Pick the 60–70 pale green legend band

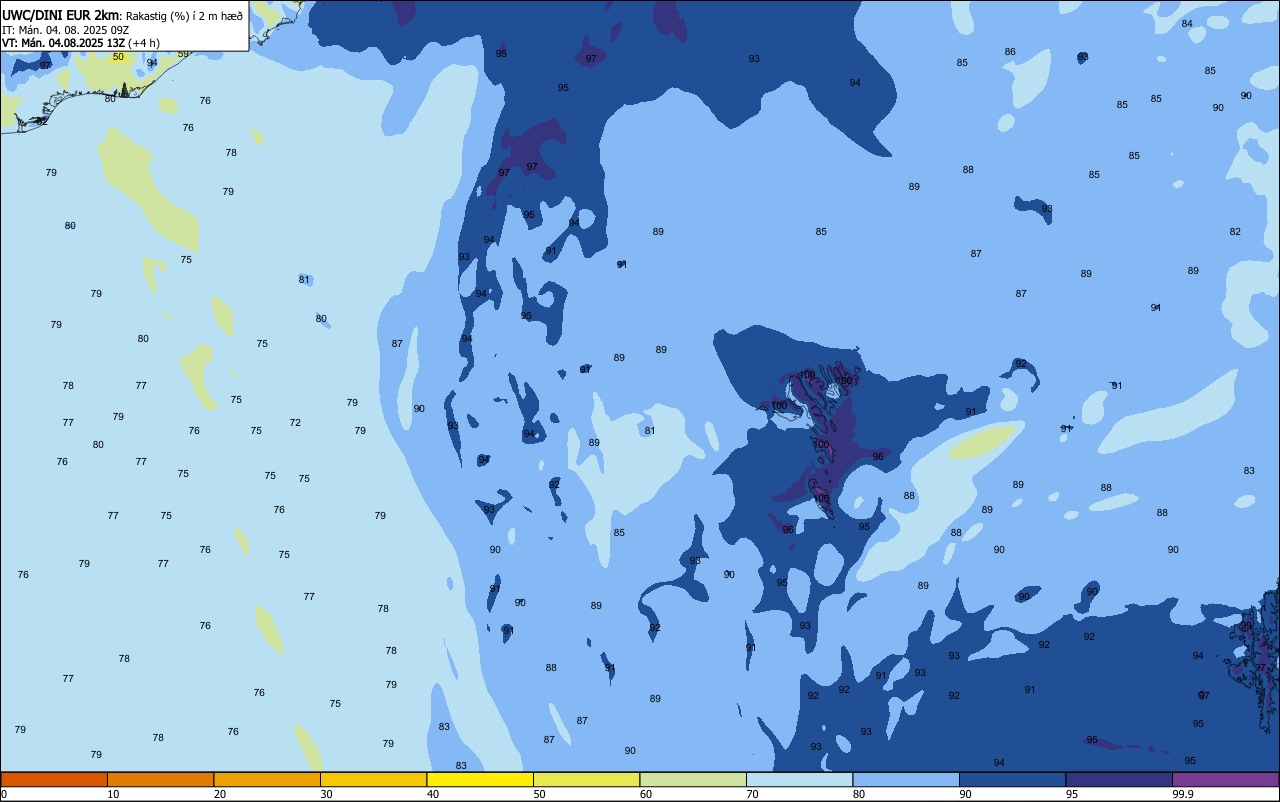[693, 779]
